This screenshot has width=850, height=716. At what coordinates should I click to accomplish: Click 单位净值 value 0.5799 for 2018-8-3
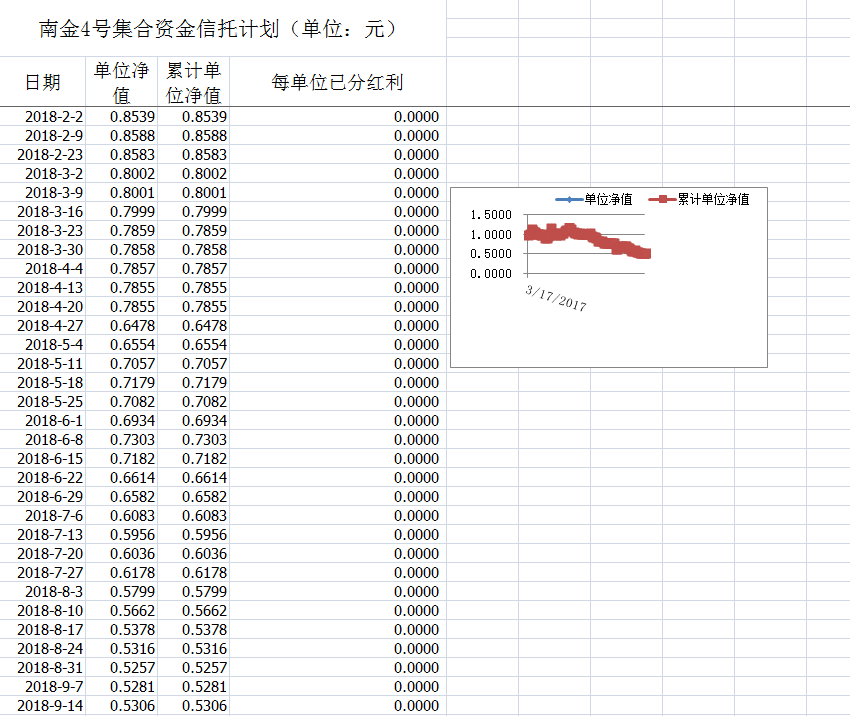point(121,591)
